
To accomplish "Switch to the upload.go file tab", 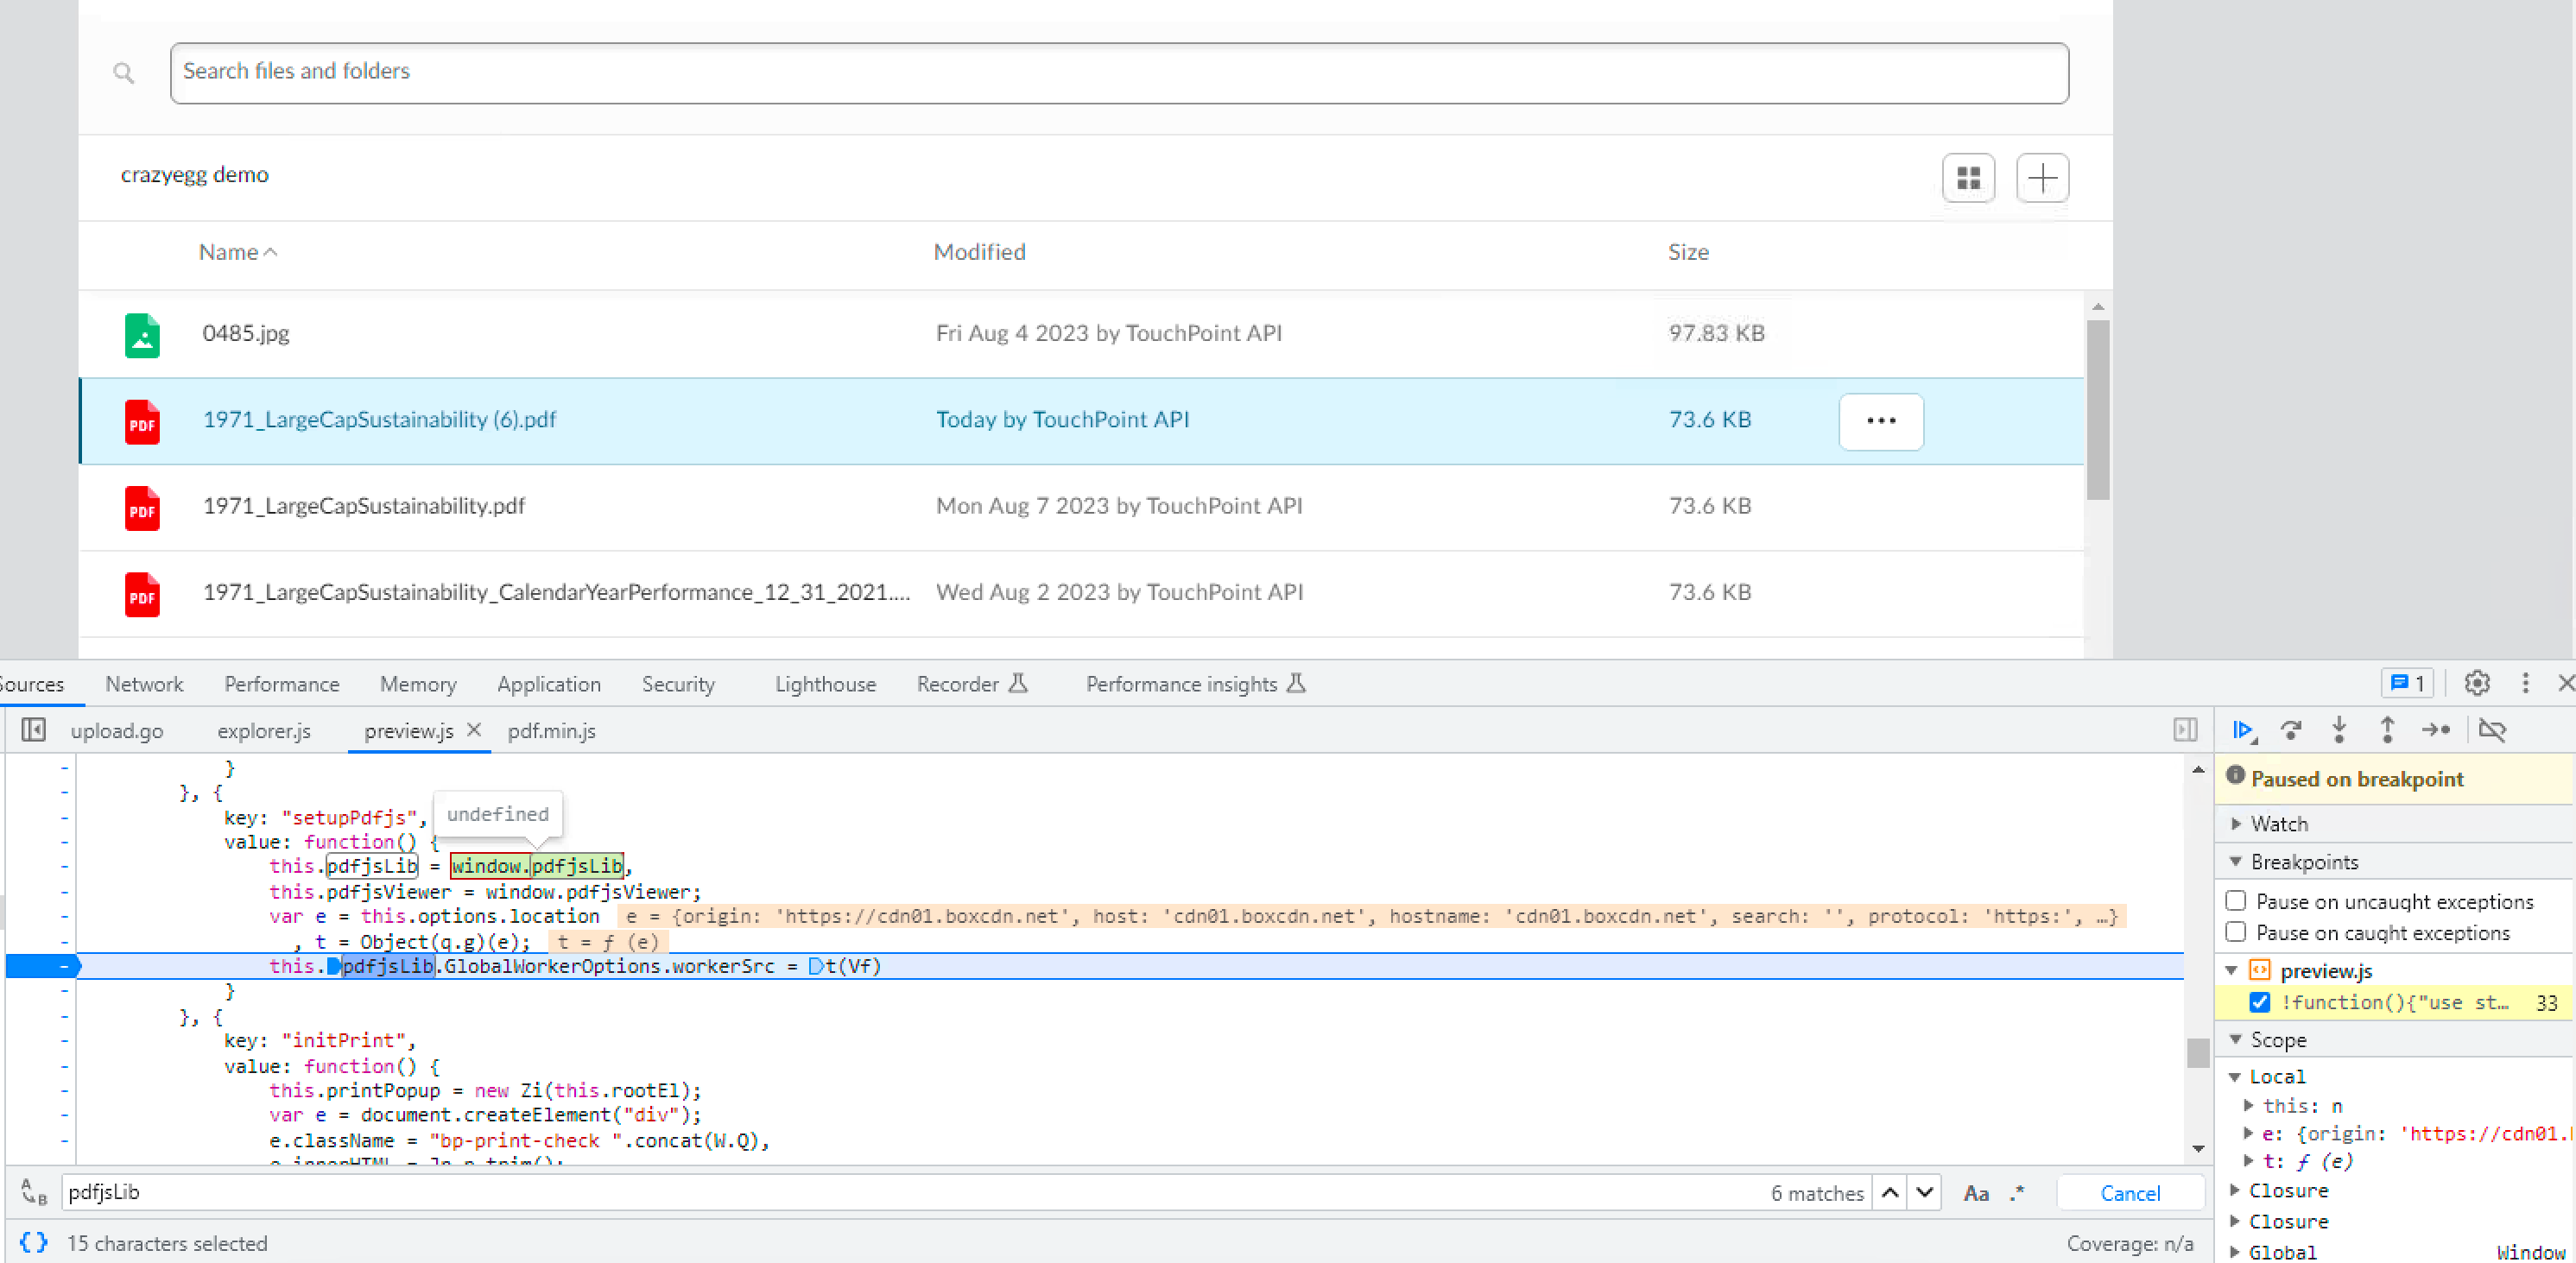I will (117, 731).
